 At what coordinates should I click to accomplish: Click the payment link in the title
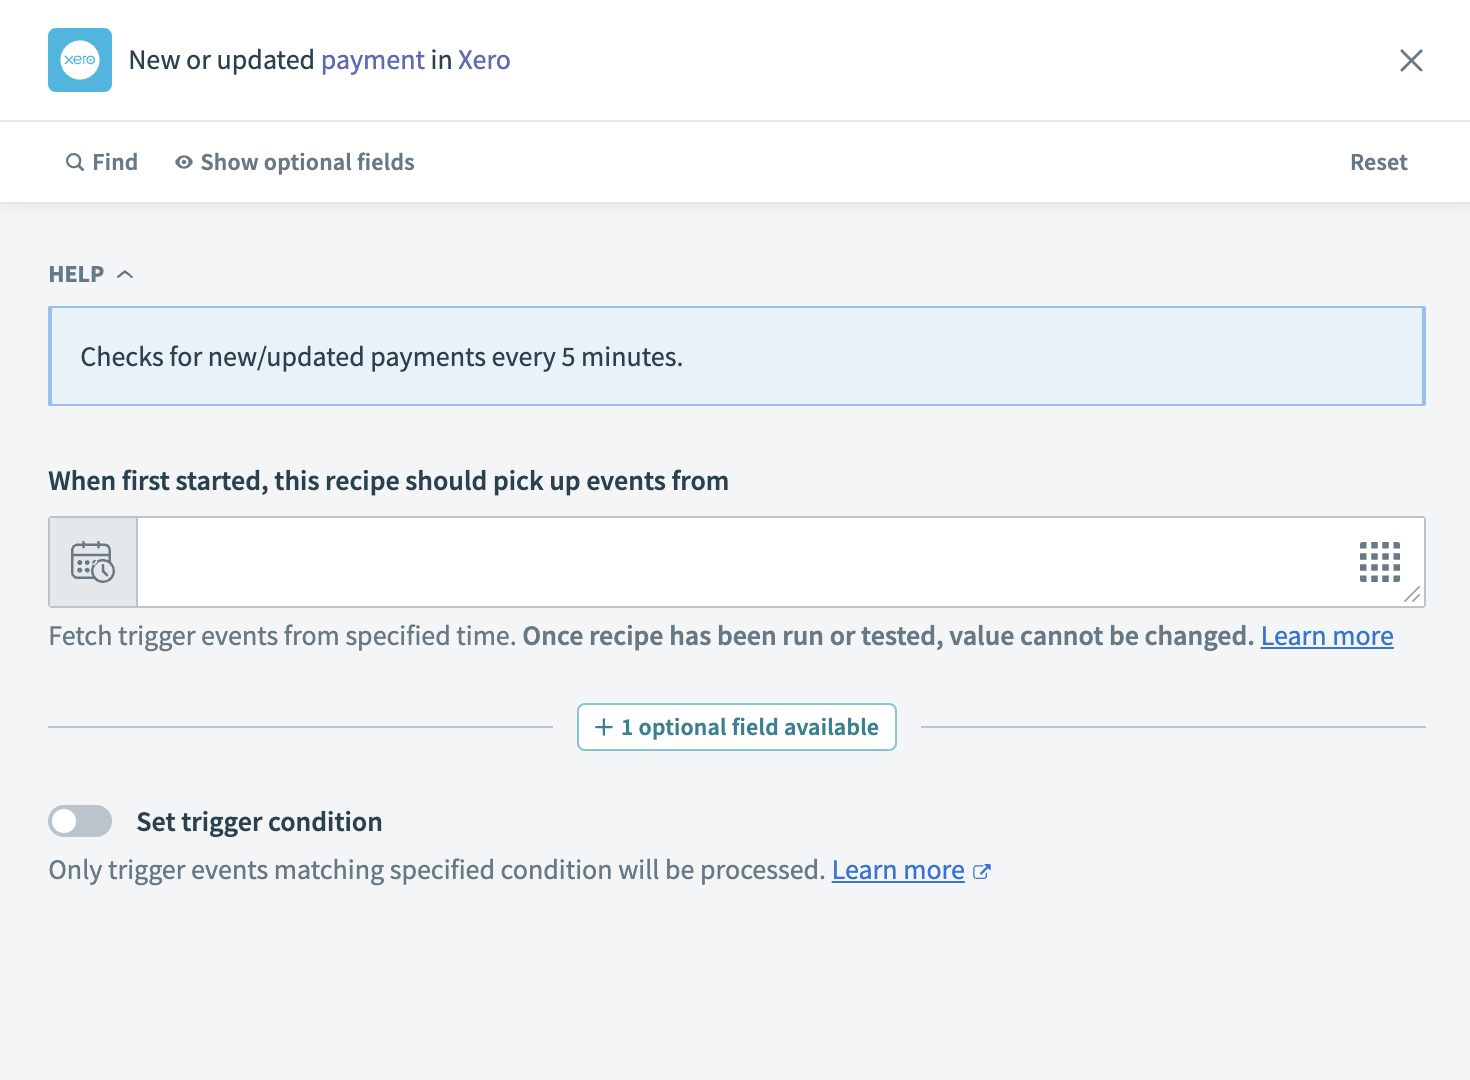[x=372, y=60]
